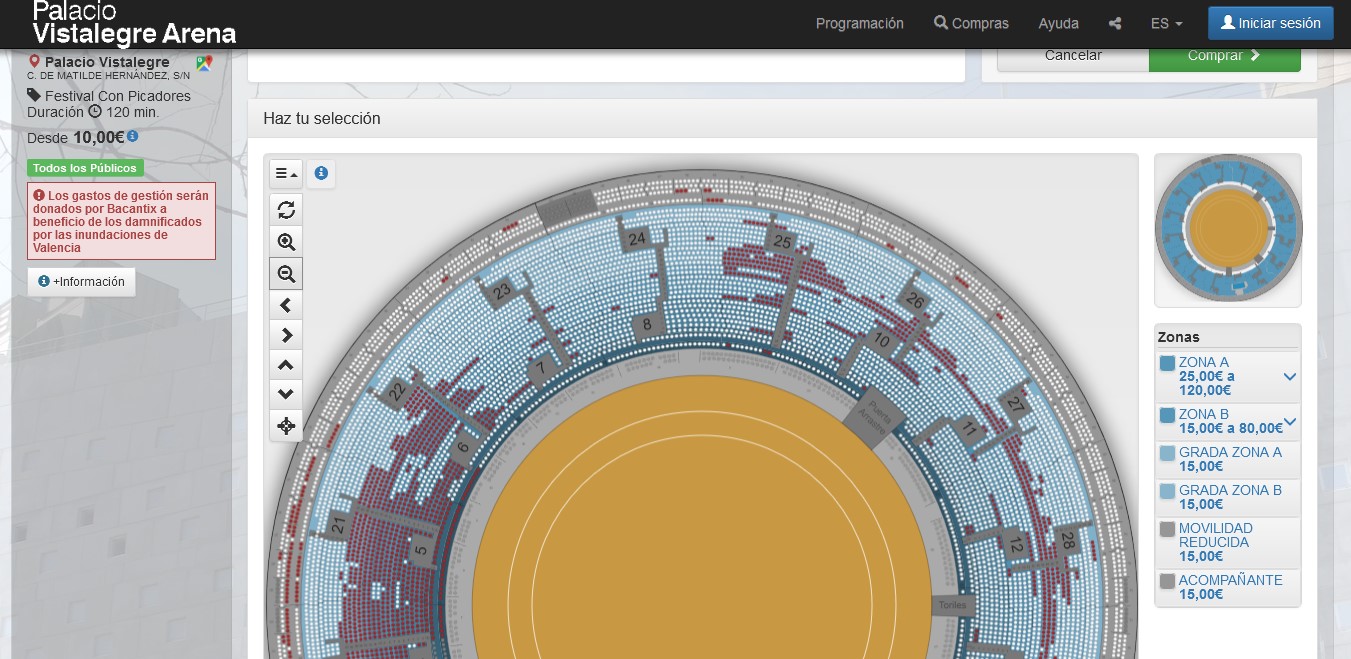Open Google Maps location icon

tap(205, 63)
